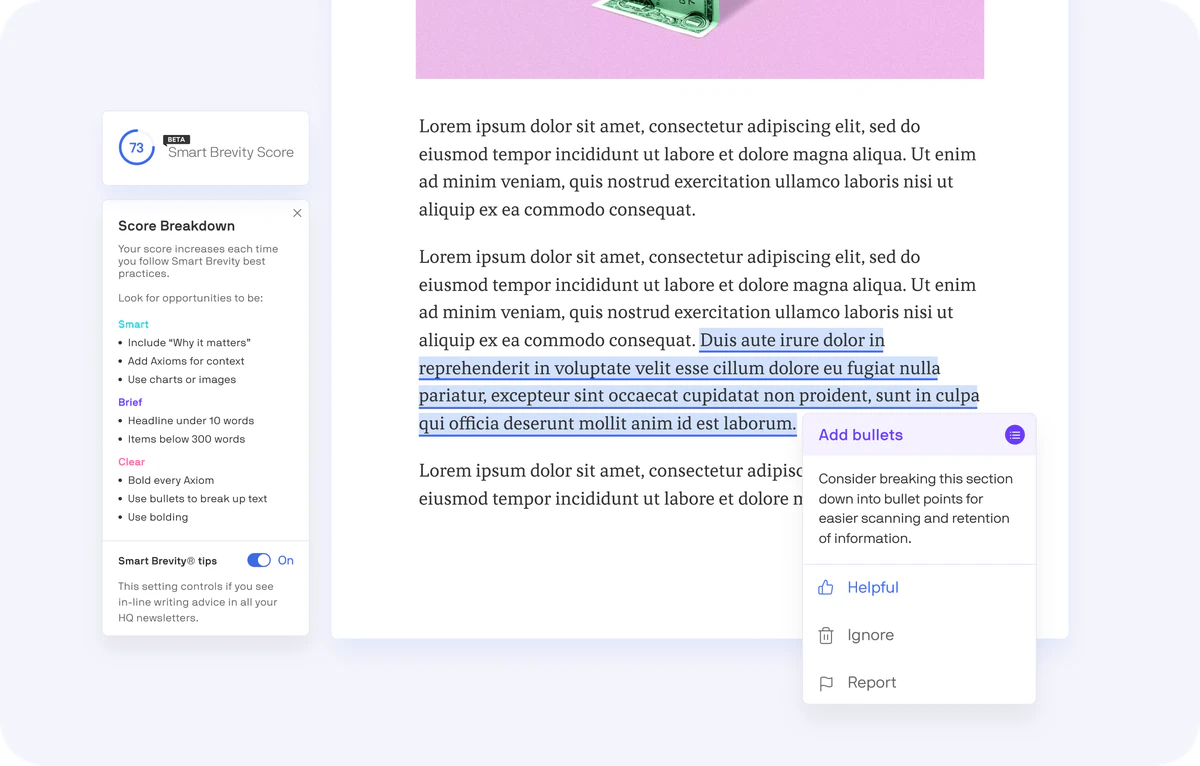Click the flag icon beside Report
This screenshot has height=766, width=1200.
[x=826, y=684]
